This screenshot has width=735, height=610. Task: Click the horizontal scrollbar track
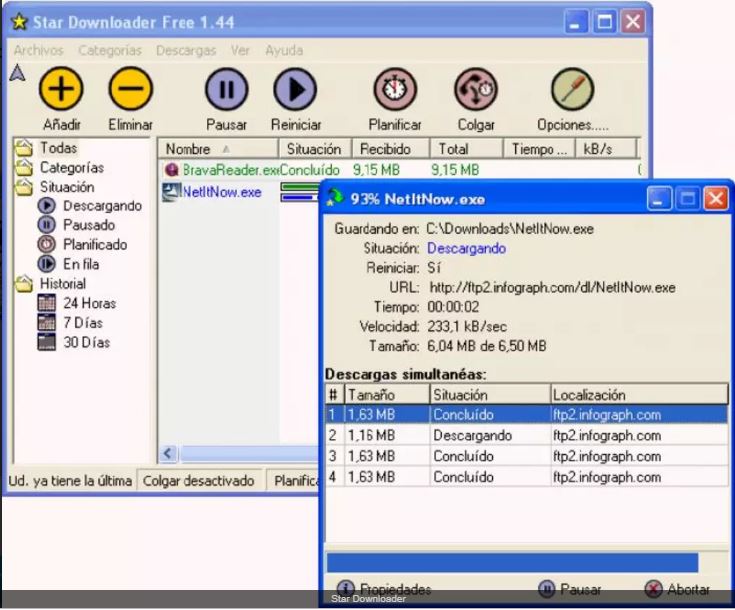[x=249, y=453]
